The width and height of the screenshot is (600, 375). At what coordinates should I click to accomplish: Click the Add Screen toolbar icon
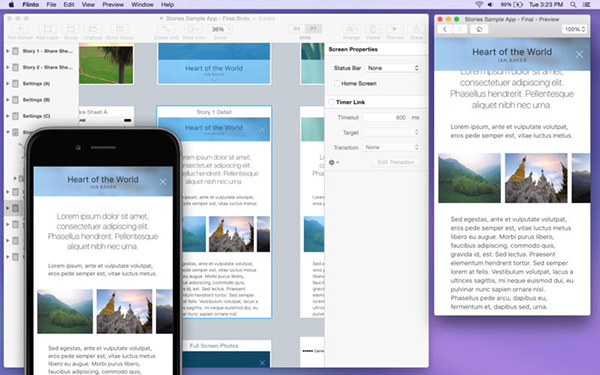(x=20, y=29)
